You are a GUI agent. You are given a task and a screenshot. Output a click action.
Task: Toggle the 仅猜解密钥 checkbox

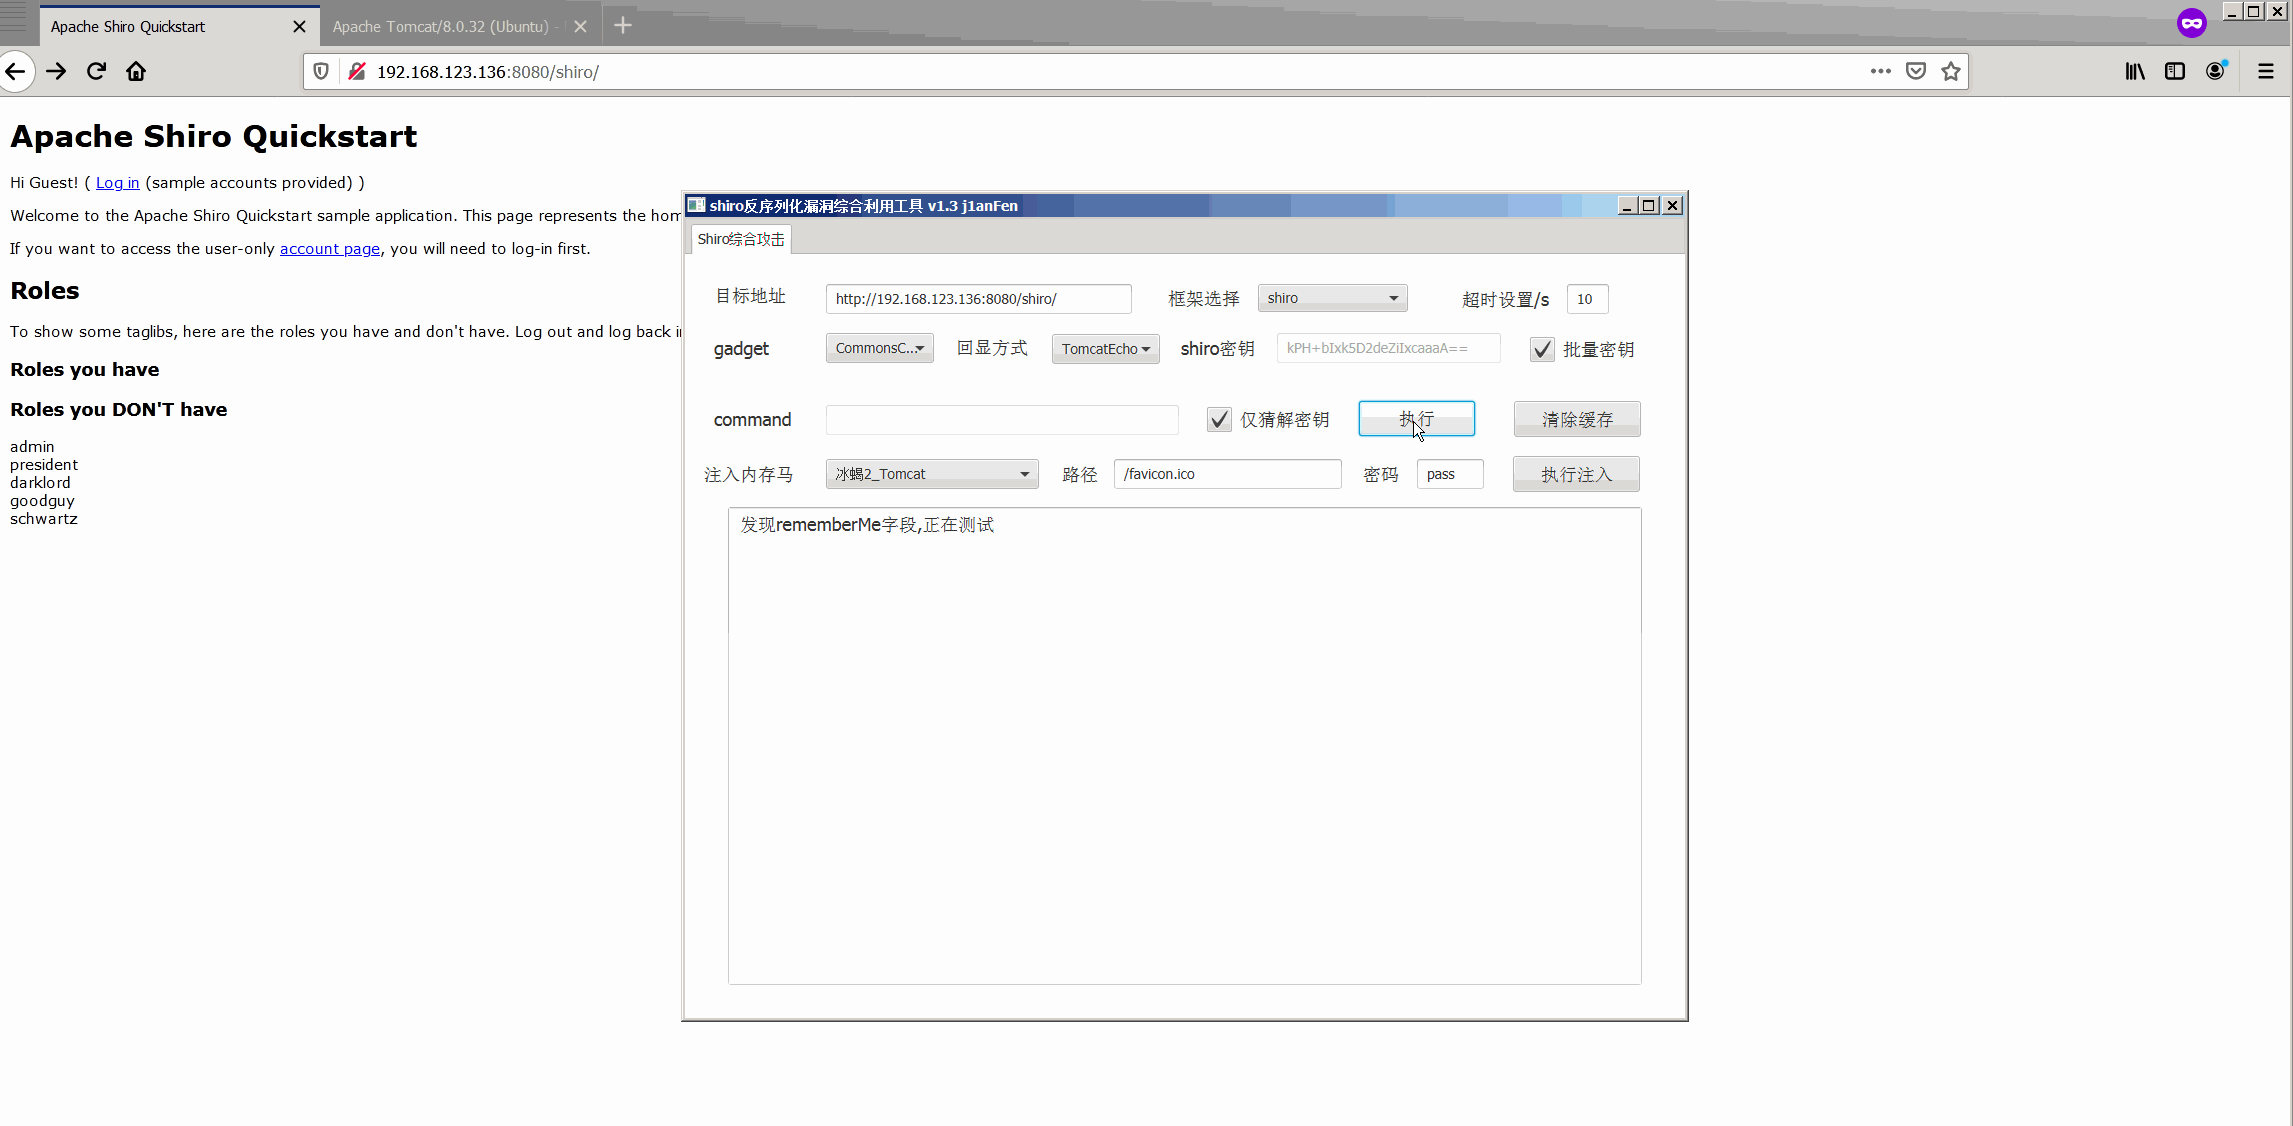click(x=1218, y=420)
